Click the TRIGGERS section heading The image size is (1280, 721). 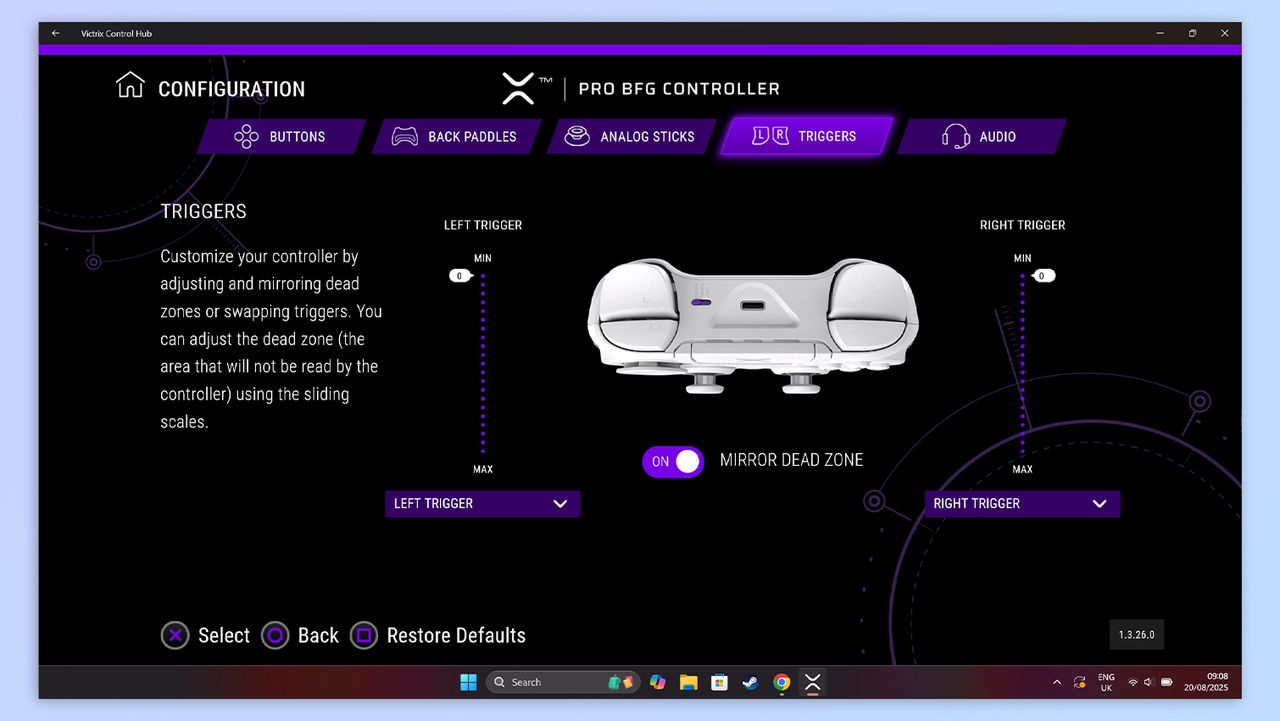click(203, 211)
